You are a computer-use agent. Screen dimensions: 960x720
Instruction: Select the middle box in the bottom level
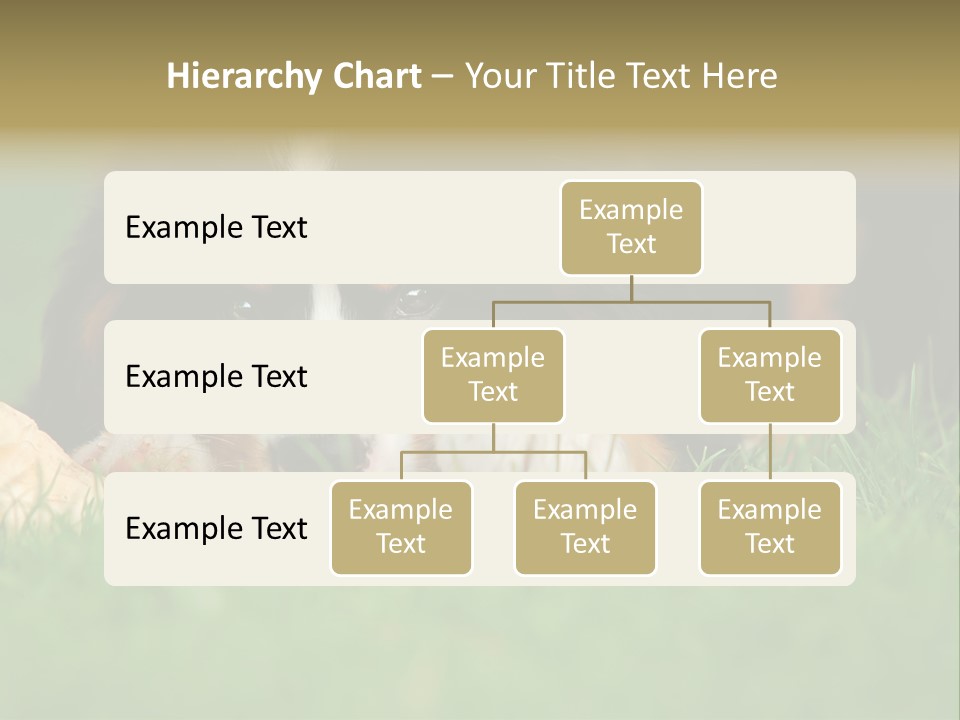585,527
